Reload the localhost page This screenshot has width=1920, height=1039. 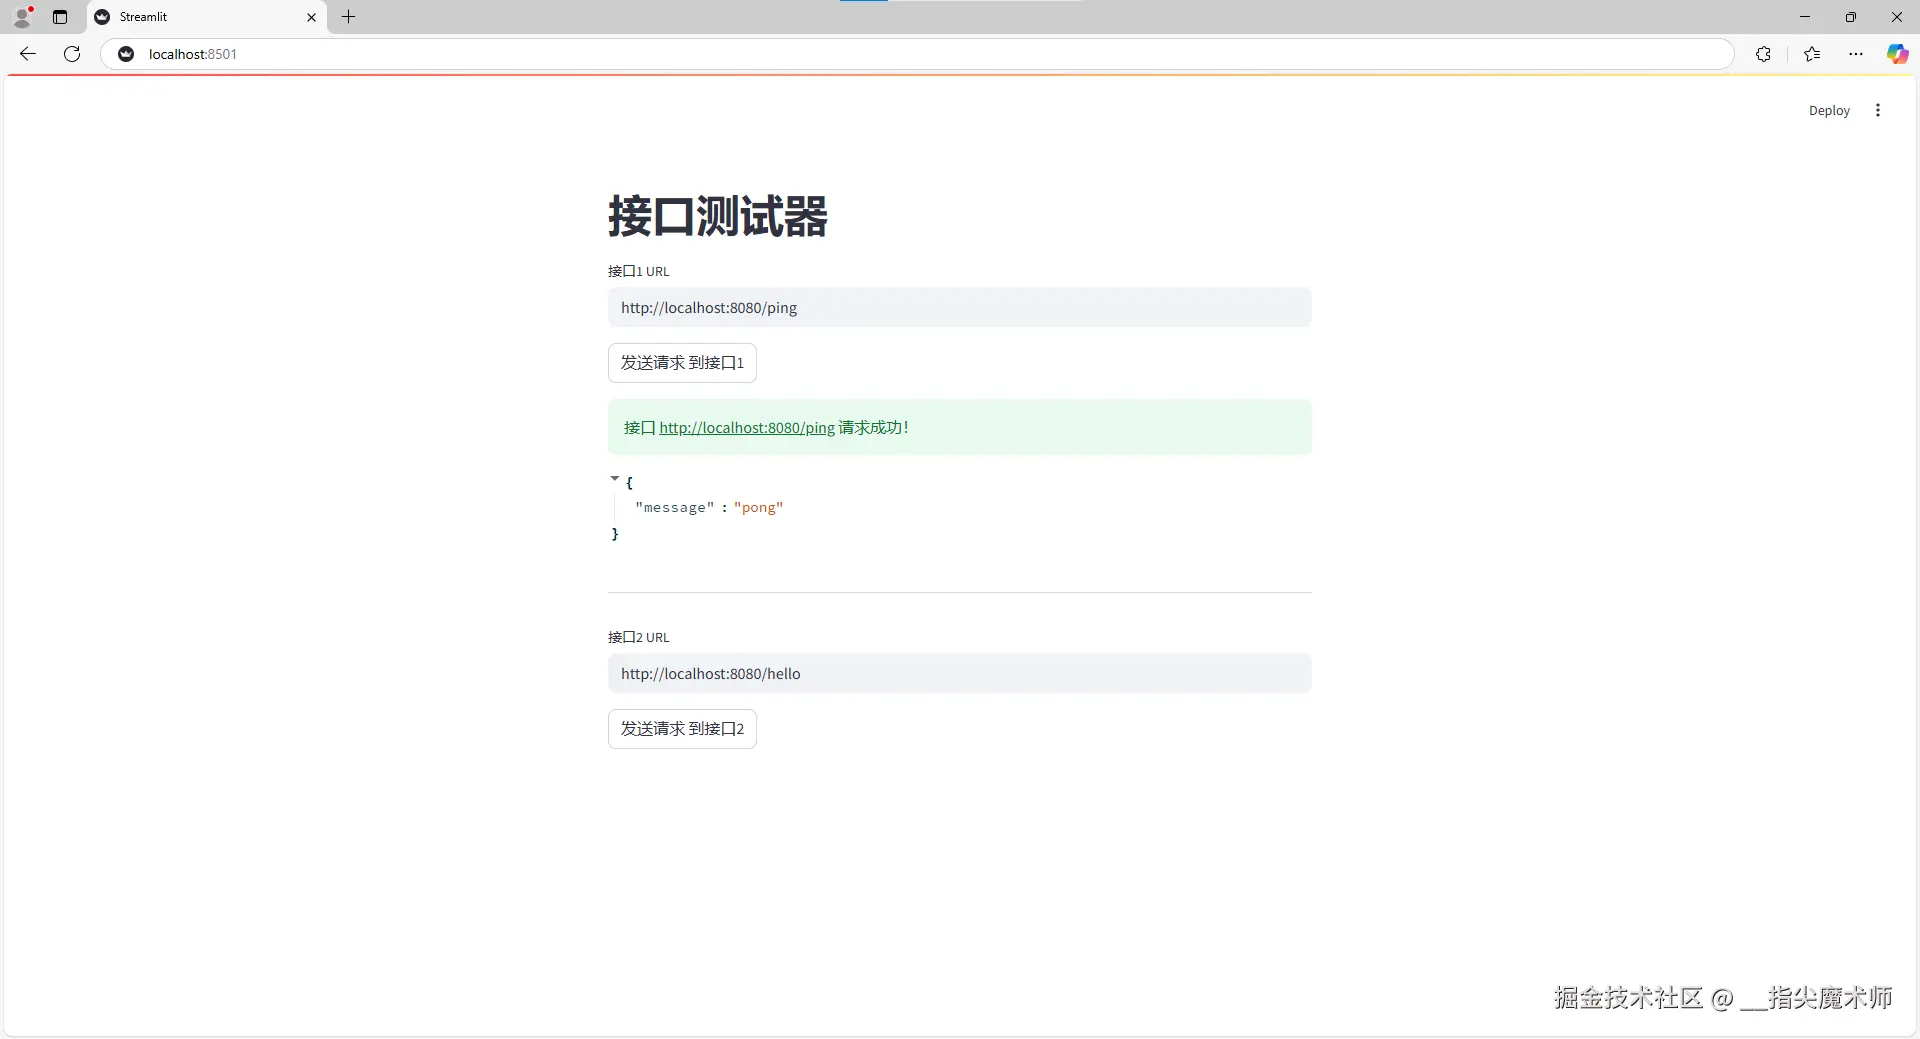(72, 54)
